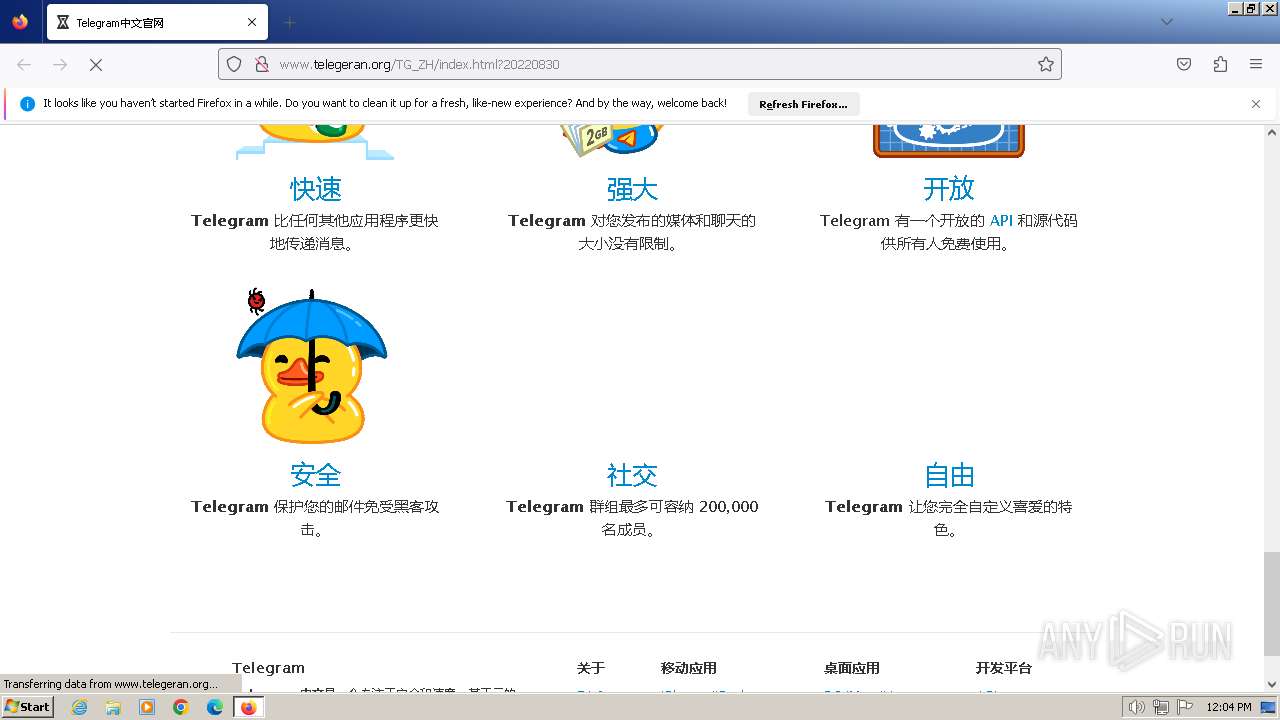Close the Telegram中文官网 tab
Screen dimensions: 1280x720
point(252,22)
